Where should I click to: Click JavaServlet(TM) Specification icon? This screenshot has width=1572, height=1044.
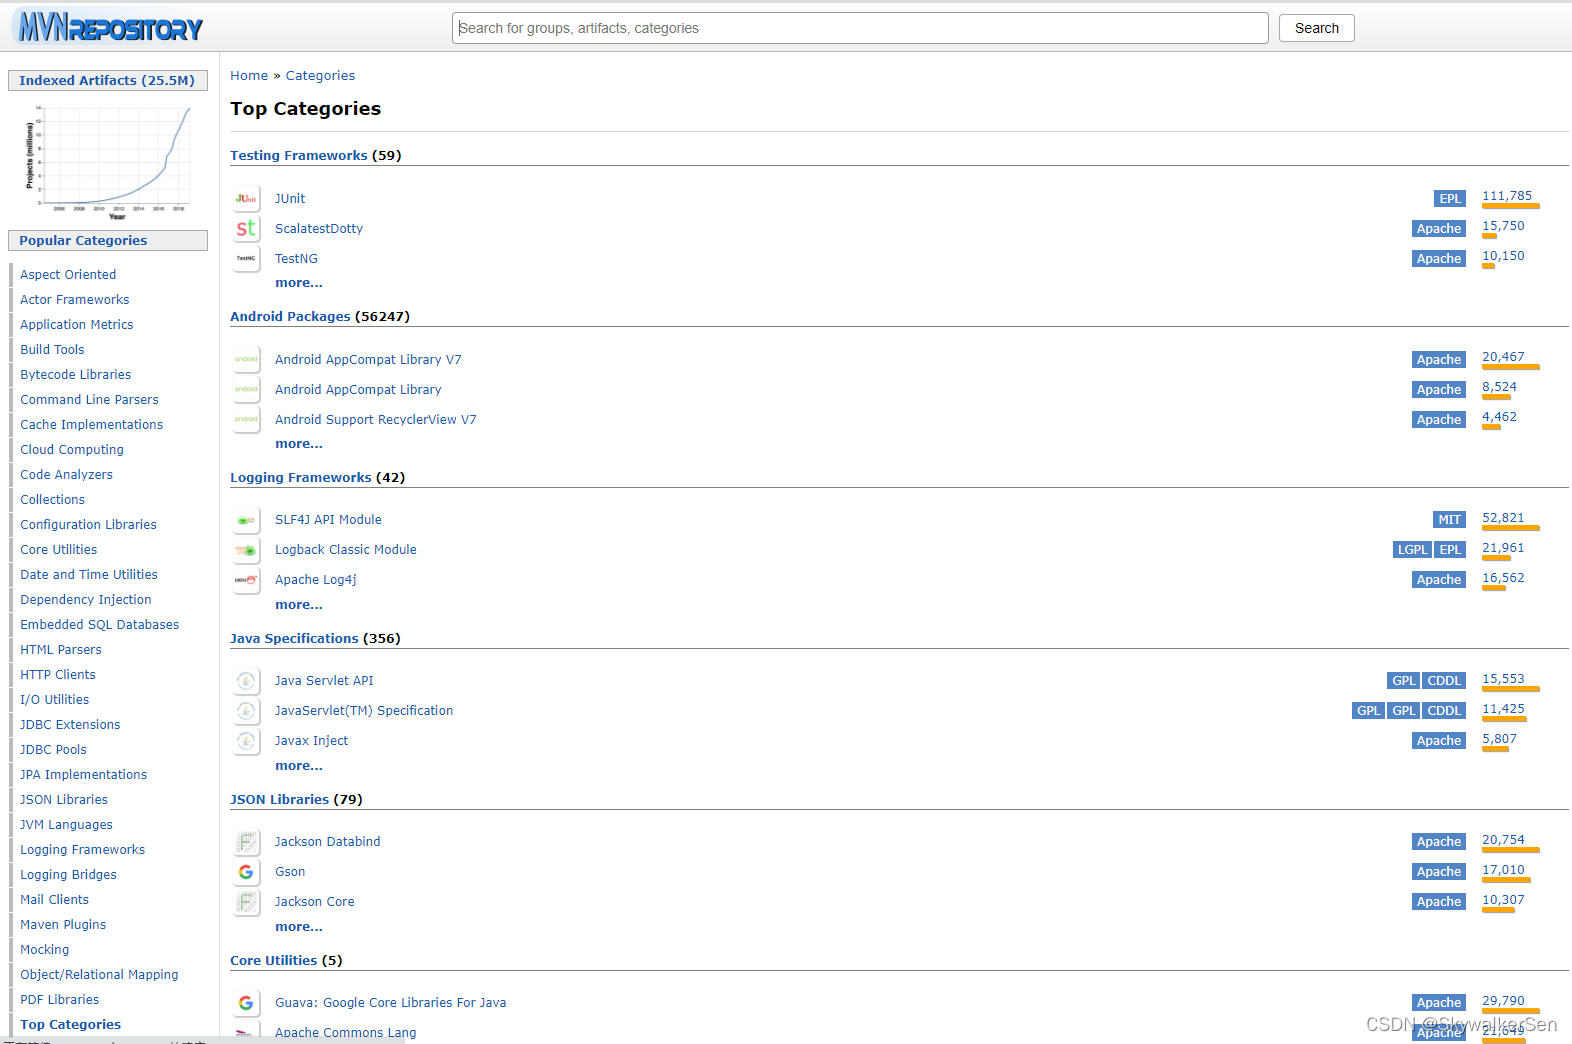pos(246,711)
